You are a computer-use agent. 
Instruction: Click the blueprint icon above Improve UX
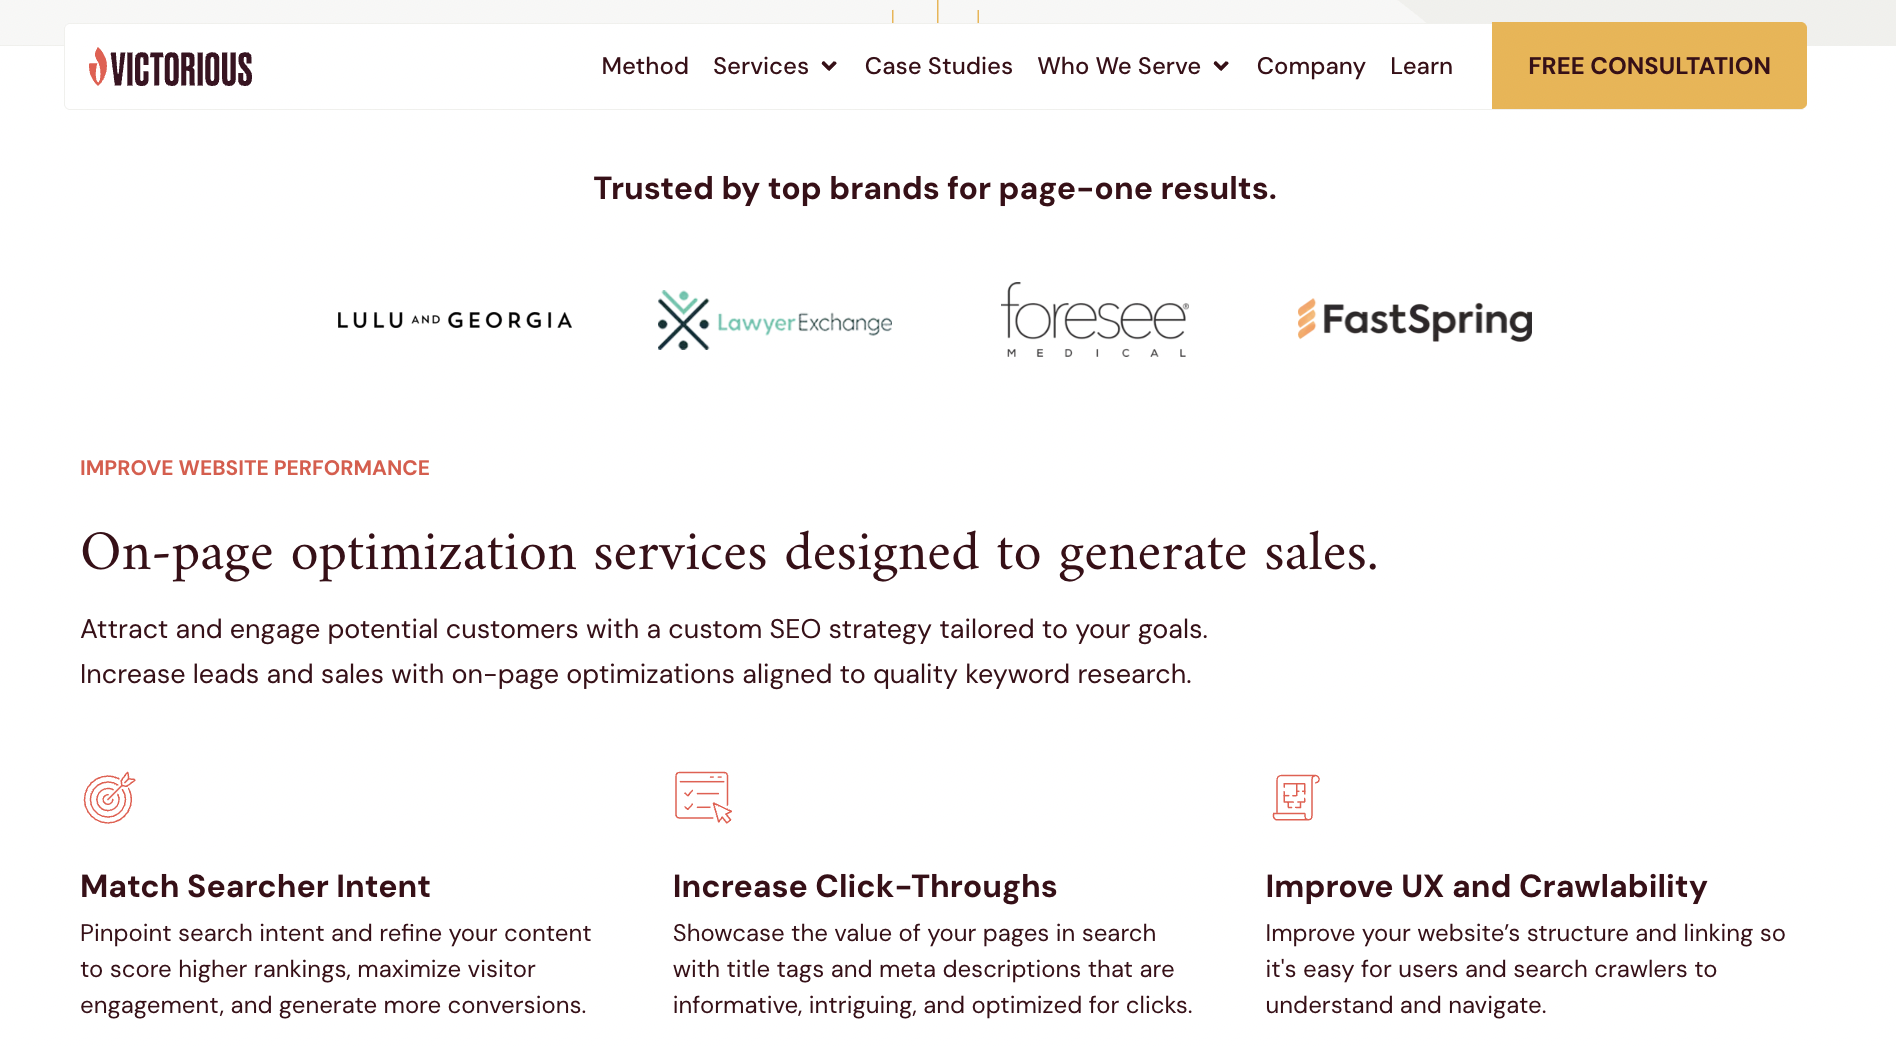[1295, 797]
